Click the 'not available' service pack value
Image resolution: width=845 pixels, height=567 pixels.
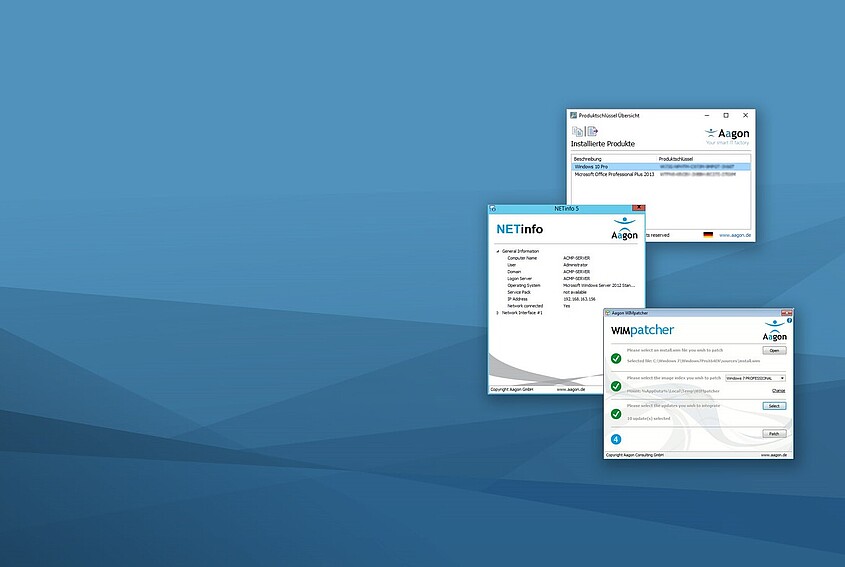[575, 292]
